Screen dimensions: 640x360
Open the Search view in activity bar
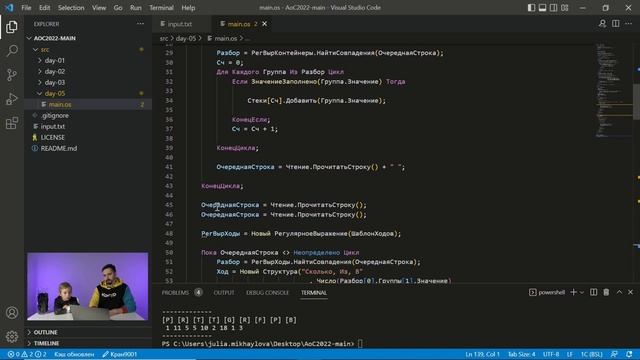pos(12,51)
